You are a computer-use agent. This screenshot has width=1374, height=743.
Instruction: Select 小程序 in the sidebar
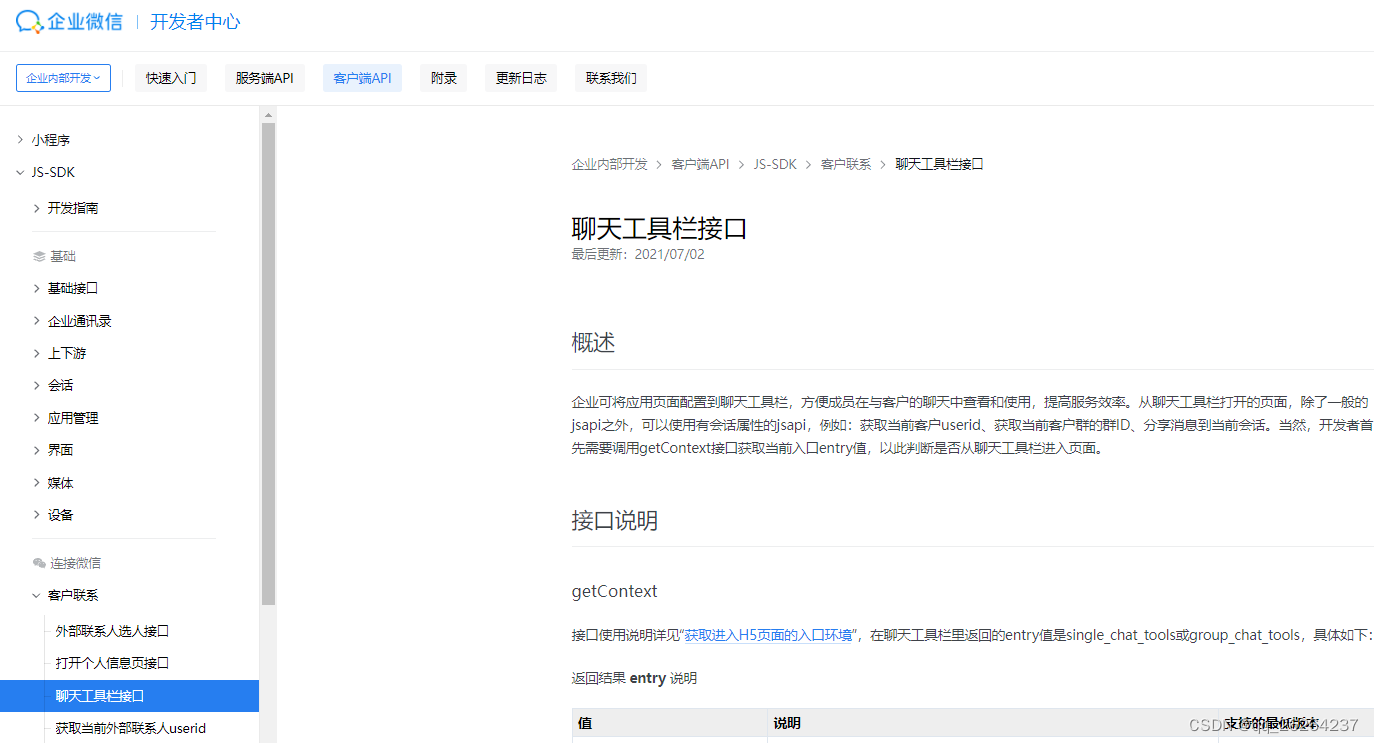(51, 140)
